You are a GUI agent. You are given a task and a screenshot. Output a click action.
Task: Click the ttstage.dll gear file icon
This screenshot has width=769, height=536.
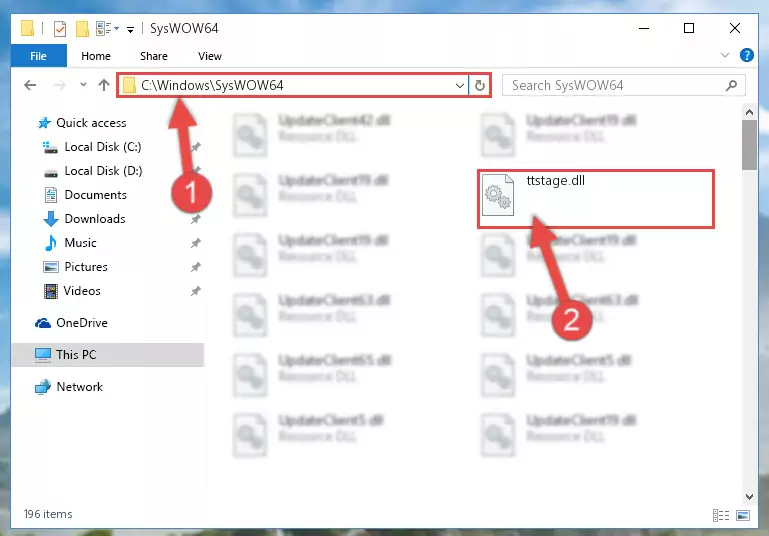tap(498, 195)
